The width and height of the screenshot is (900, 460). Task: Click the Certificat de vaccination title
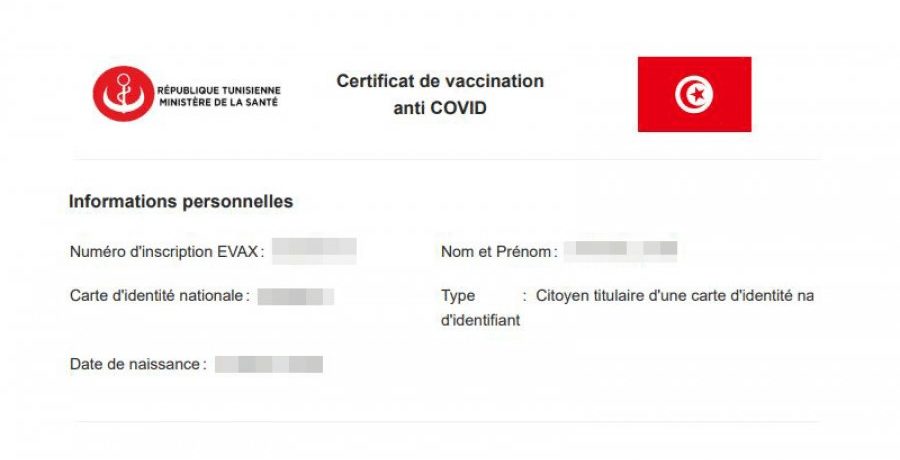tap(440, 81)
